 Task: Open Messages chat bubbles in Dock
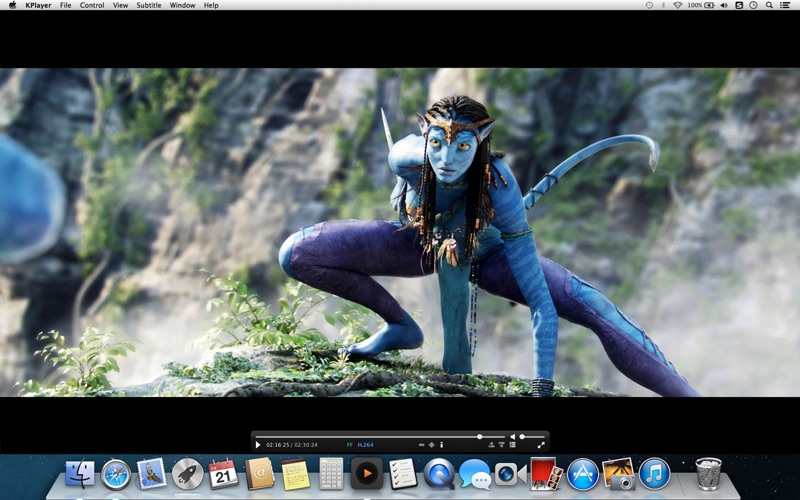click(474, 474)
